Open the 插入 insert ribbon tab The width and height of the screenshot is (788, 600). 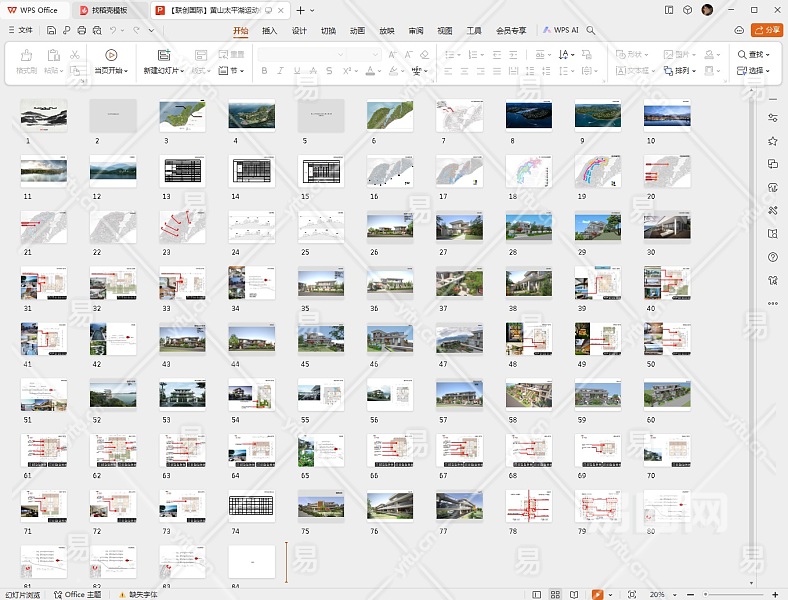pyautogui.click(x=269, y=30)
